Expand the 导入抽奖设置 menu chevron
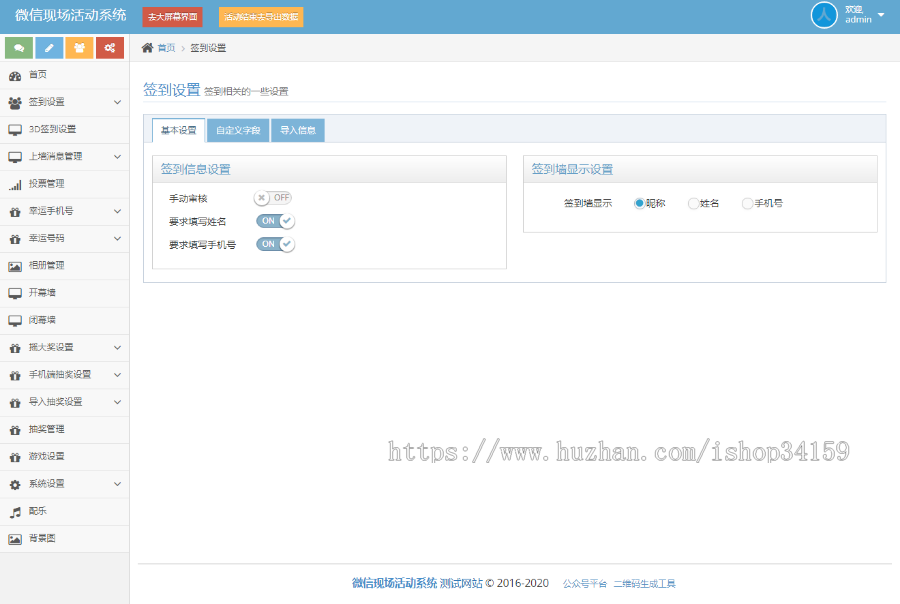This screenshot has height=604, width=900. tap(117, 402)
